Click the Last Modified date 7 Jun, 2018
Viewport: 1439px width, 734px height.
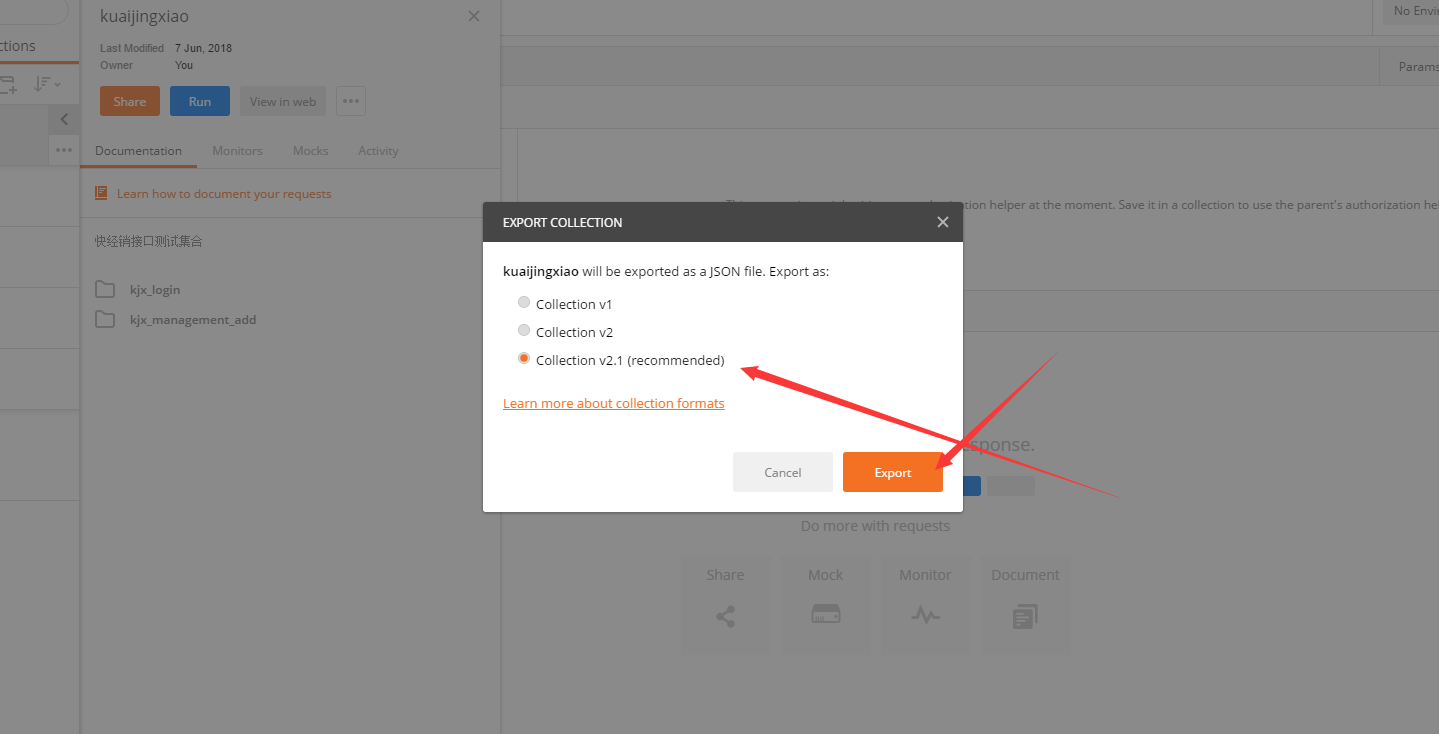point(203,48)
